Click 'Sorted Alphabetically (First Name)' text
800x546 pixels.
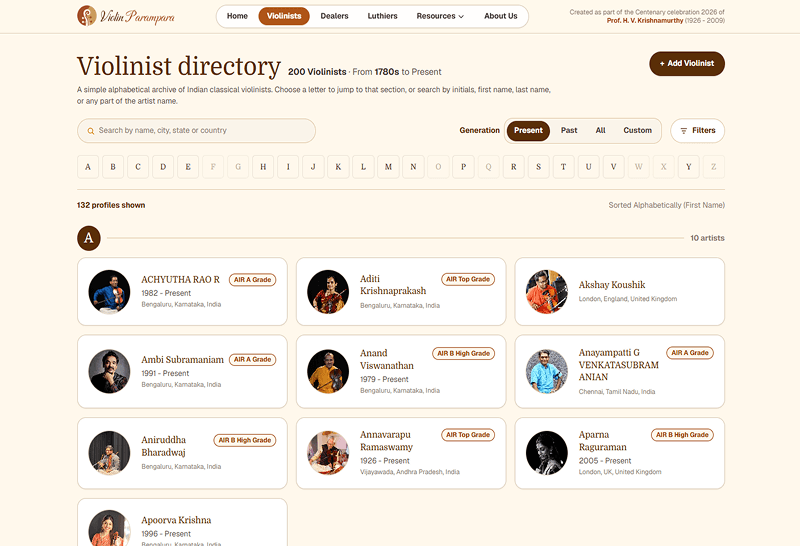(x=666, y=205)
